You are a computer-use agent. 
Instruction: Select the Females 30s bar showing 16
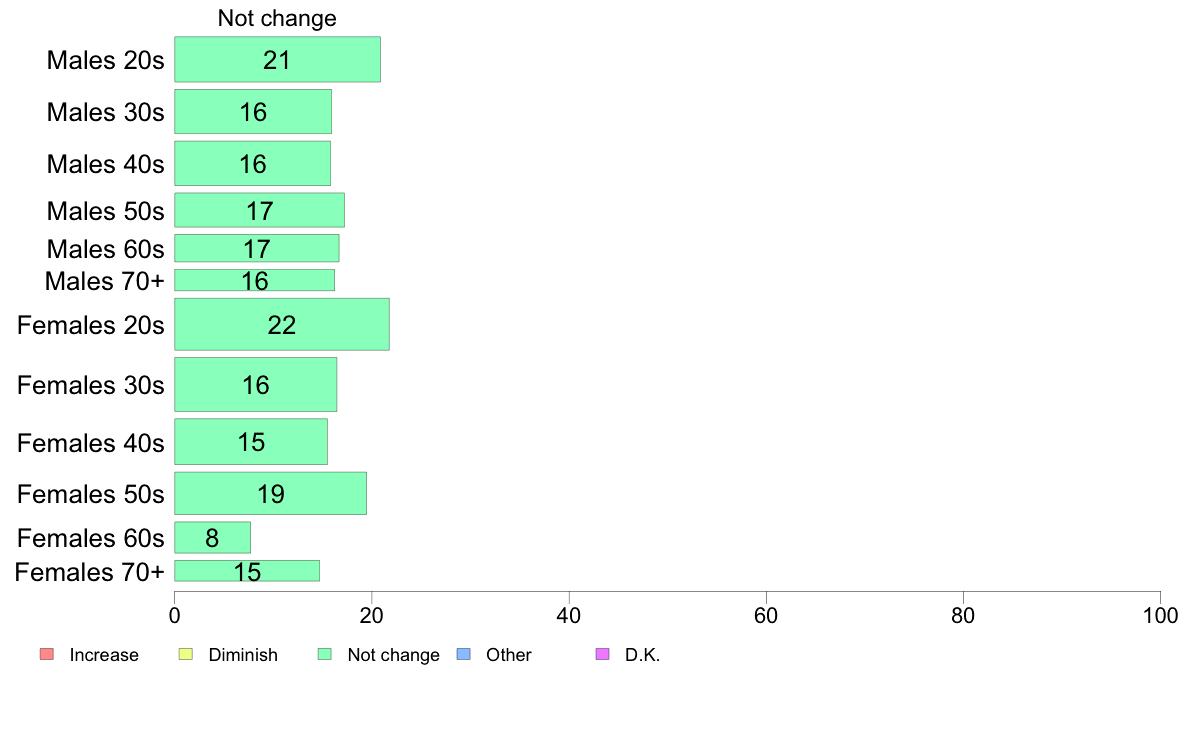click(255, 384)
